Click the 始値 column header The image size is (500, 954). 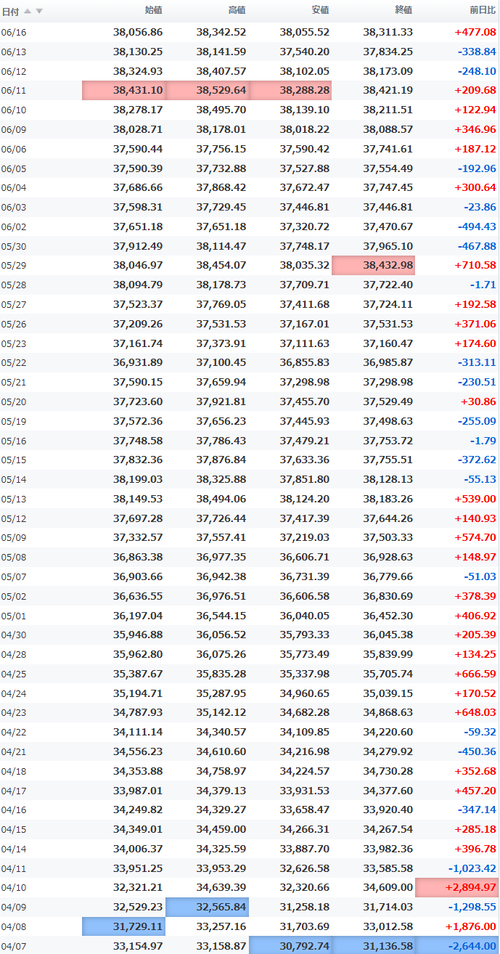[x=155, y=11]
